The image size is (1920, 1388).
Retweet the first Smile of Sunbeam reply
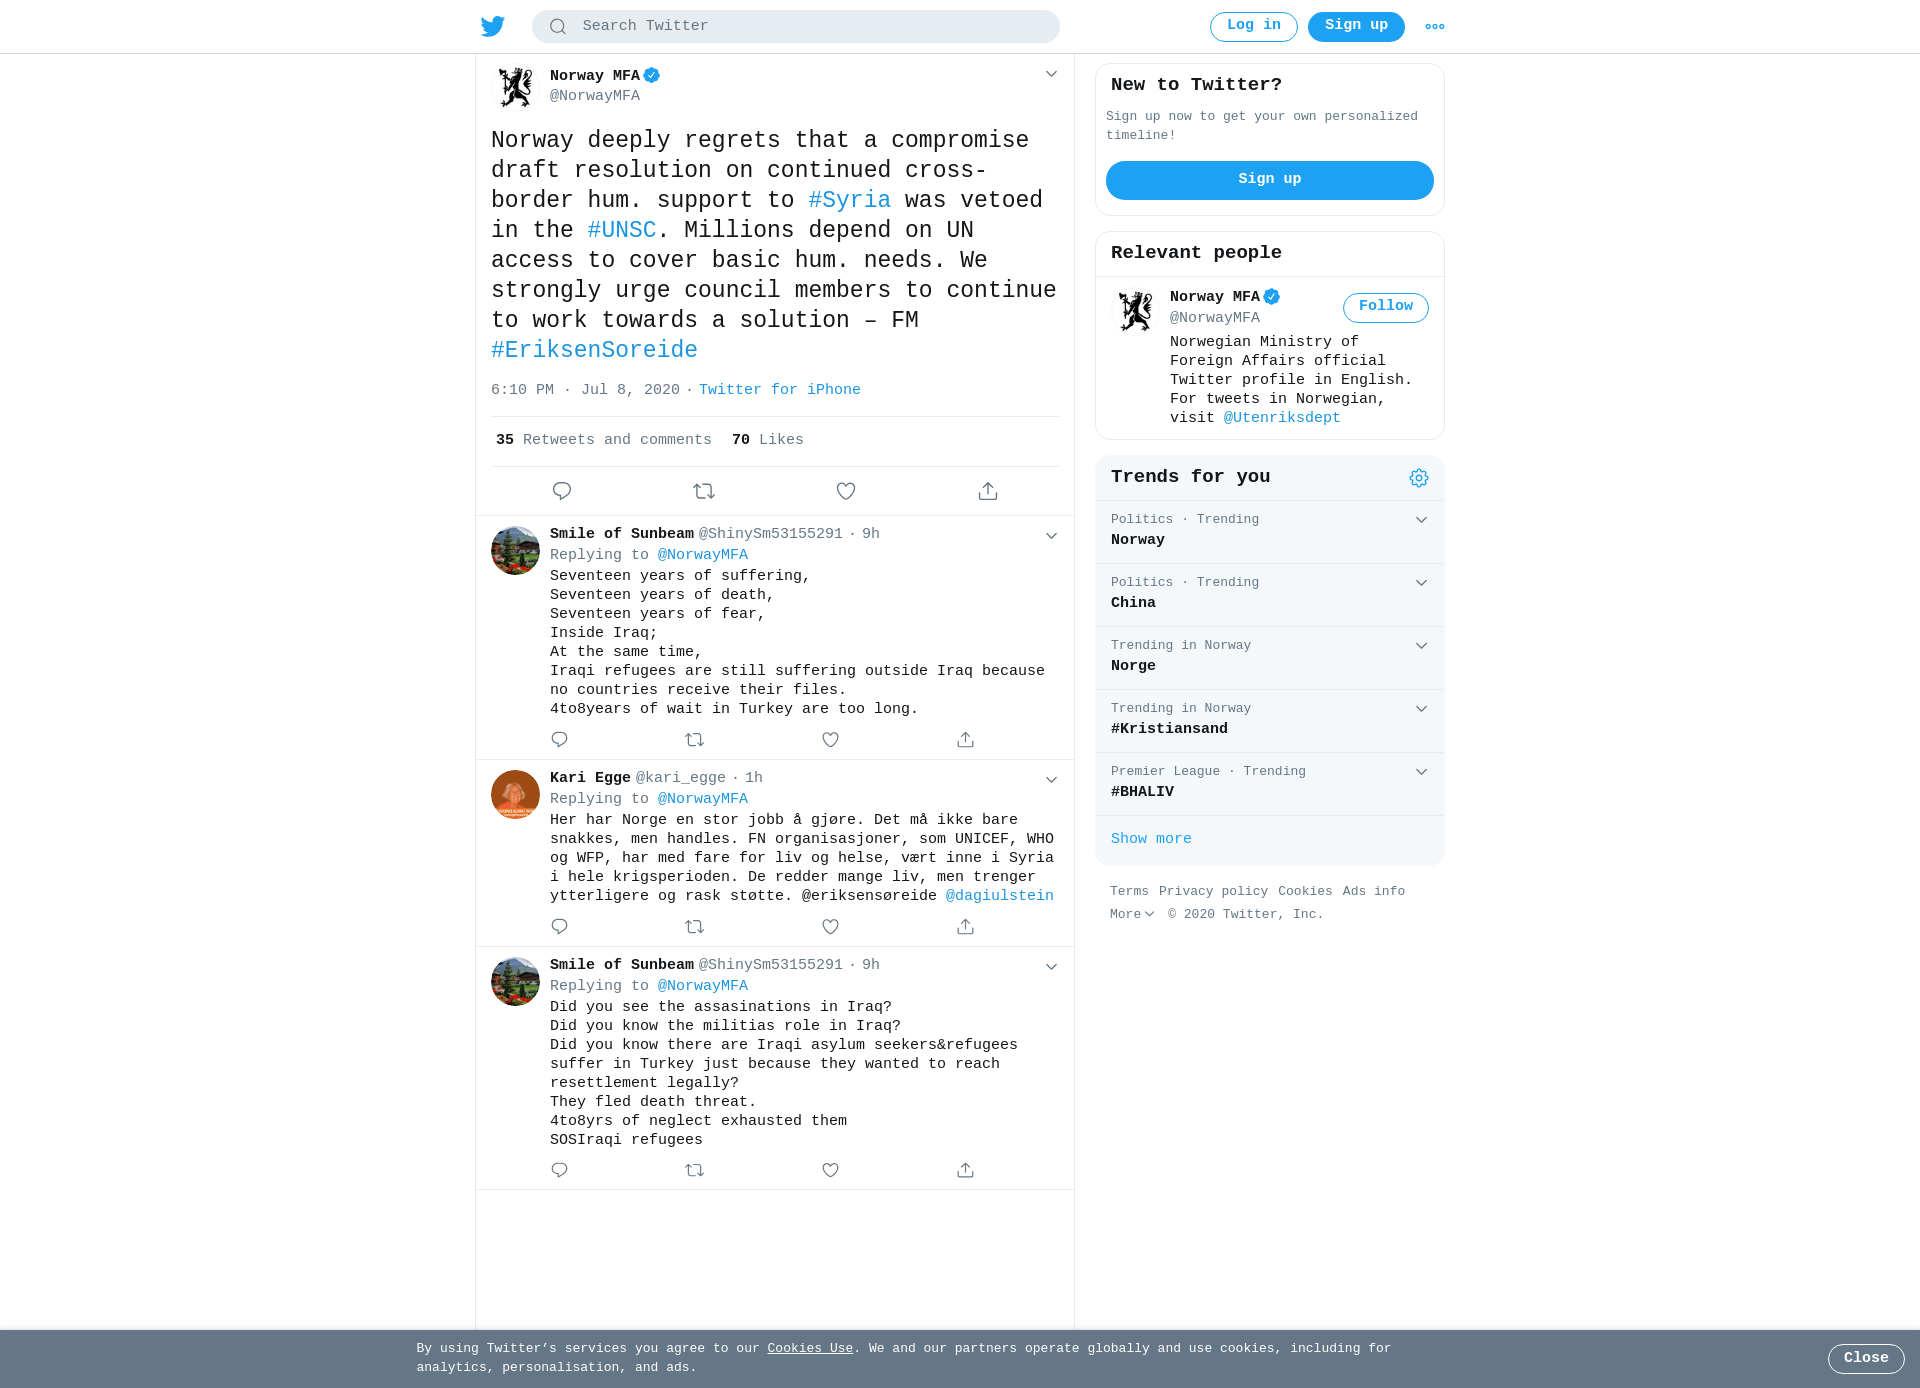coord(695,740)
